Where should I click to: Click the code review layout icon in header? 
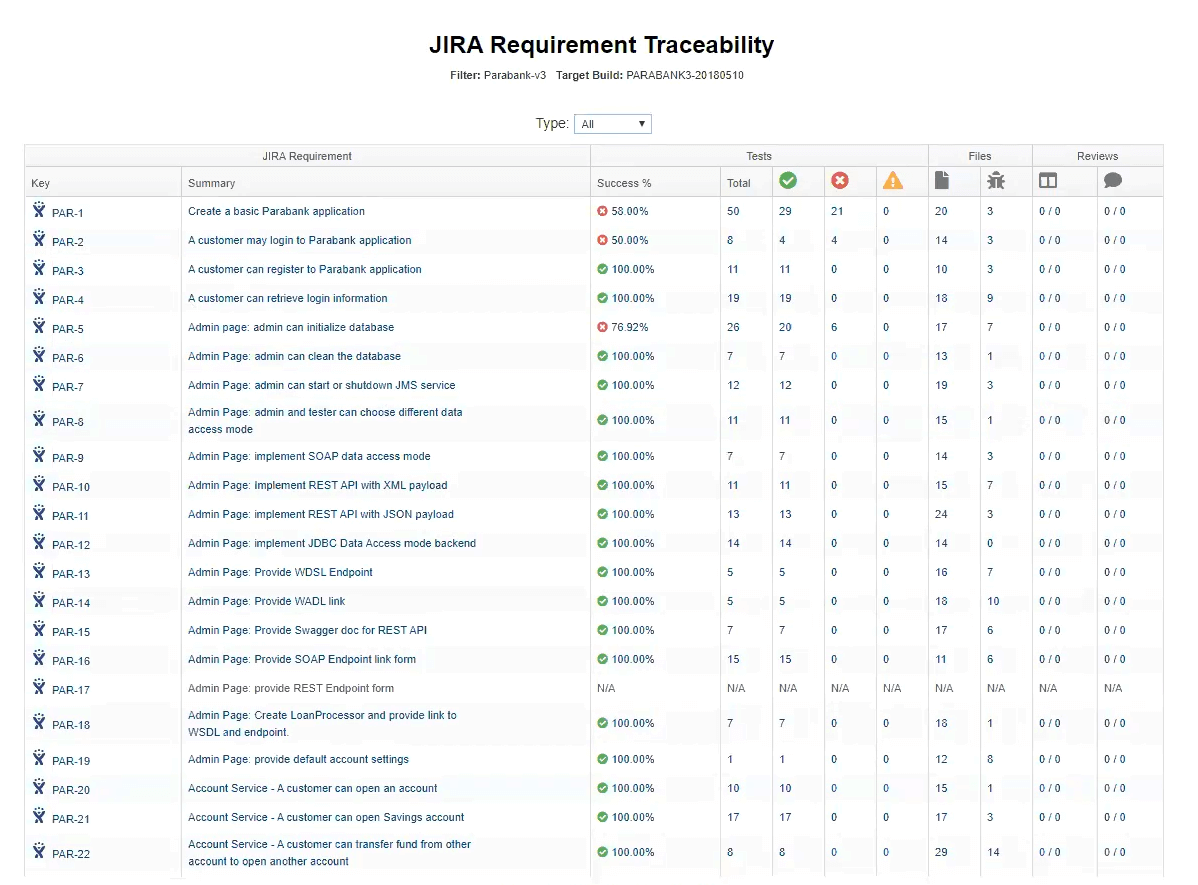(x=1048, y=181)
